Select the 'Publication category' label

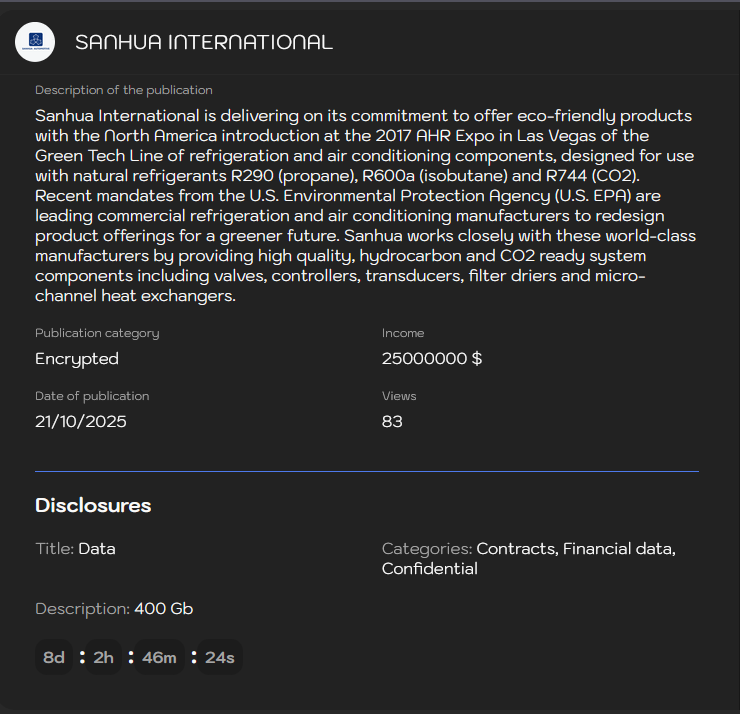(97, 333)
